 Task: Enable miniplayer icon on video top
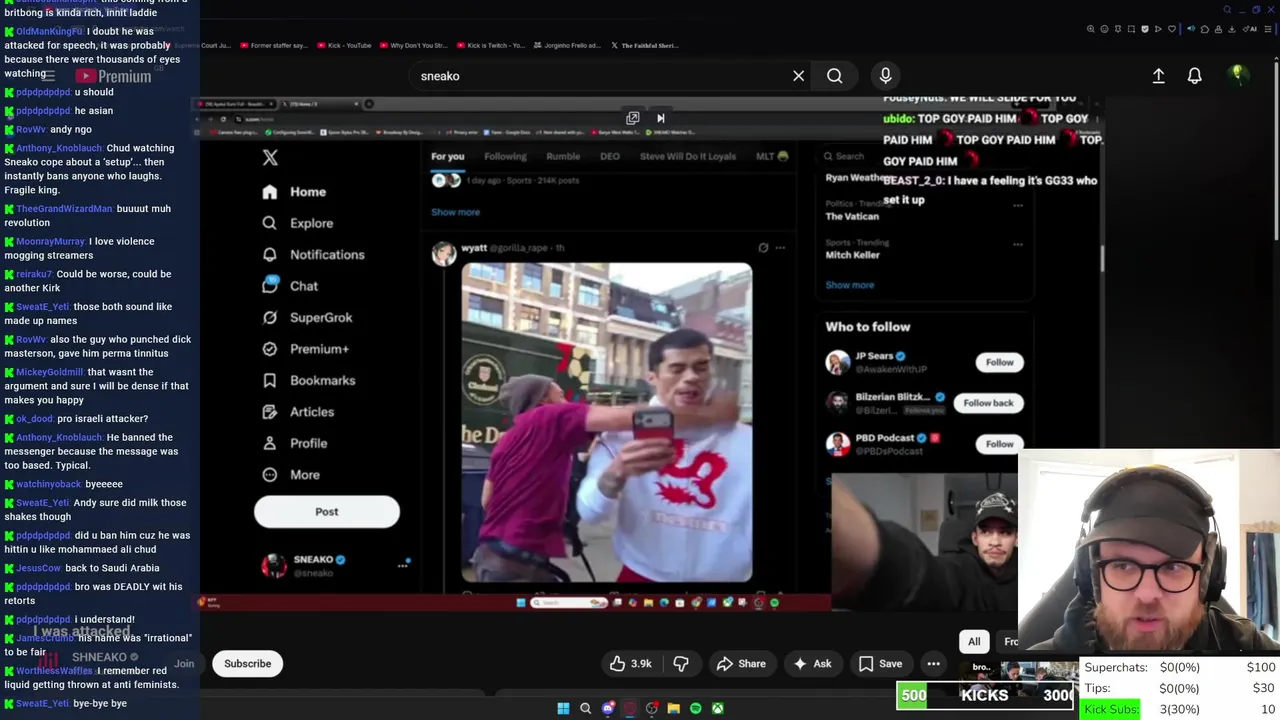coord(633,118)
